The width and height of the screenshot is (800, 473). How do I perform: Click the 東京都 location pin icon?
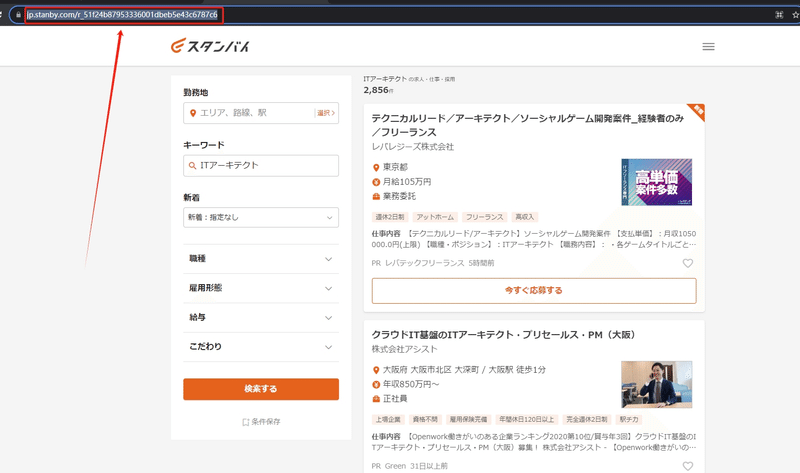point(376,167)
